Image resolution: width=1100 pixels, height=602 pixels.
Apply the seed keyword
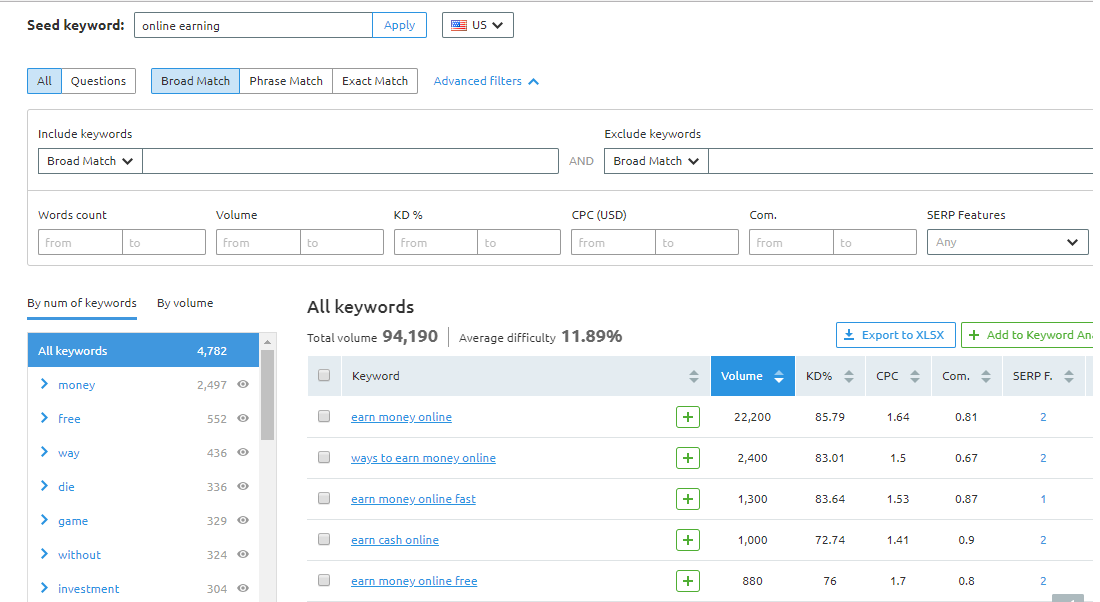point(399,25)
